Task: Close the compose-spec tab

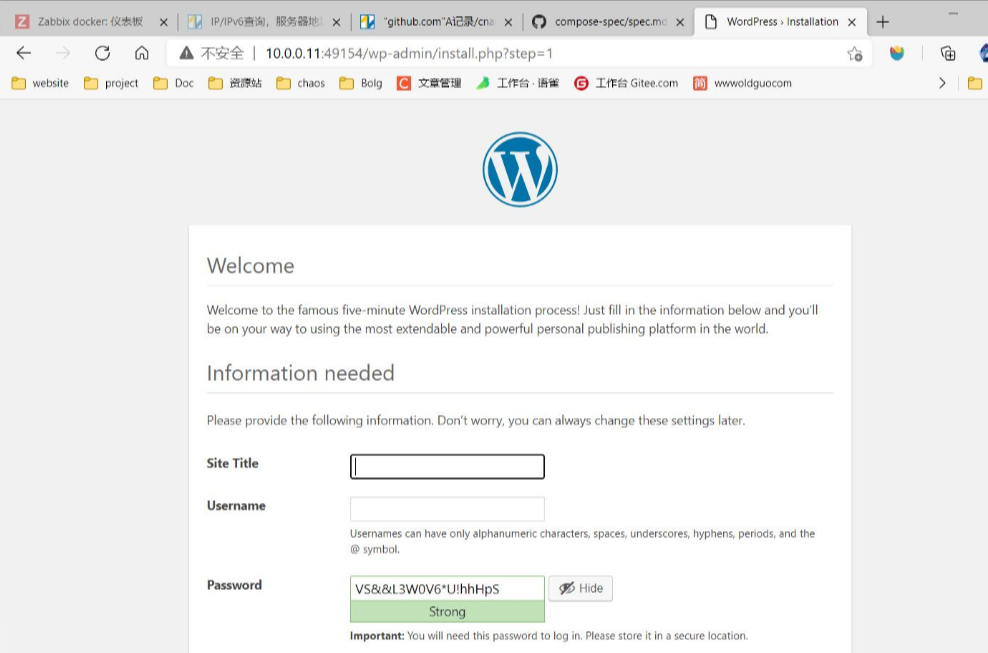Action: tap(680, 22)
